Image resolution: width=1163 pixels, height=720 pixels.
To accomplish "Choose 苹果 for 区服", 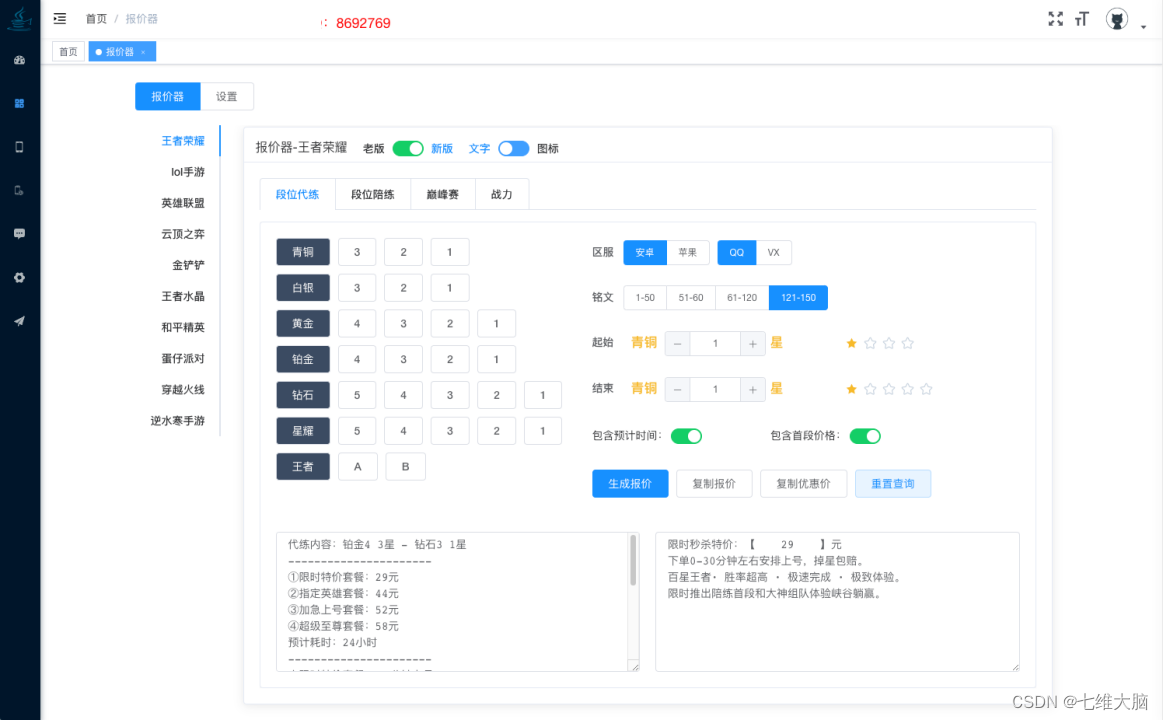I will (x=688, y=253).
